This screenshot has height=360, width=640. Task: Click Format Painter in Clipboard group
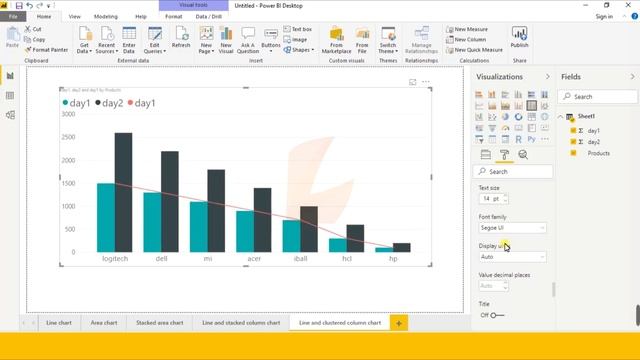46,50
